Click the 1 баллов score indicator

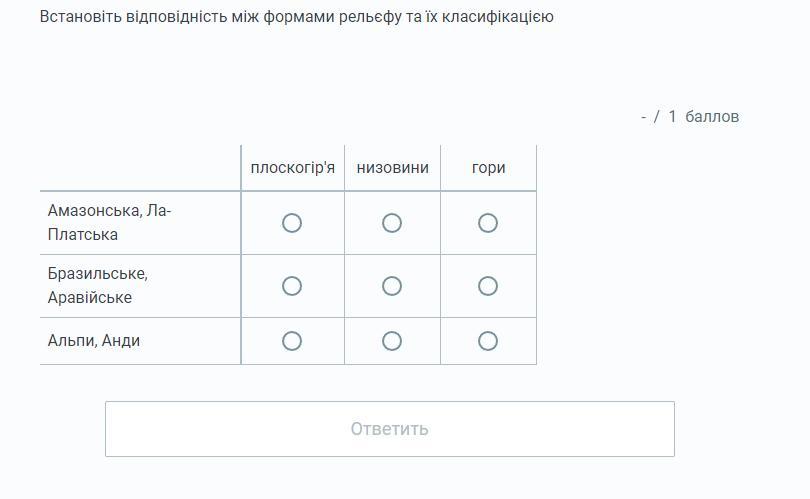coord(703,117)
